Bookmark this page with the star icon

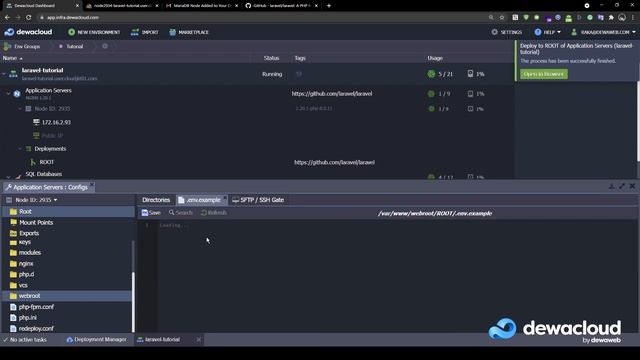502,18
